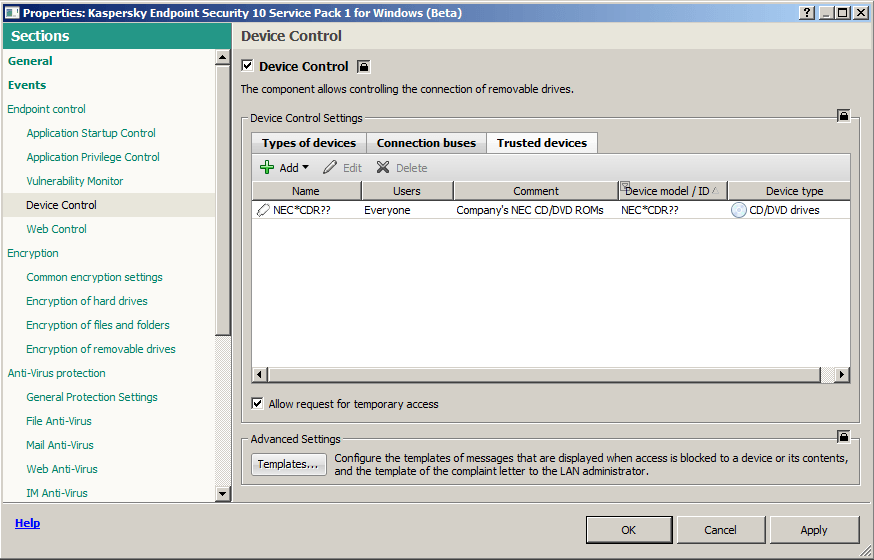The image size is (874, 560).
Task: Sort by the Comment column header
Action: click(536, 191)
